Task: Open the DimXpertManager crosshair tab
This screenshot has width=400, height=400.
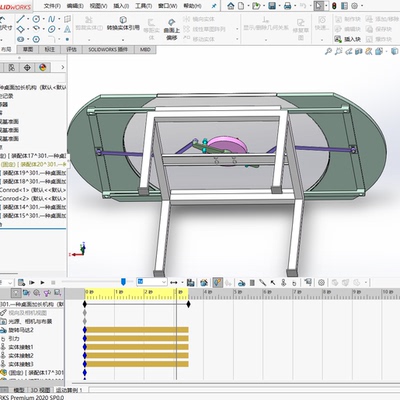Action: tap(27, 68)
